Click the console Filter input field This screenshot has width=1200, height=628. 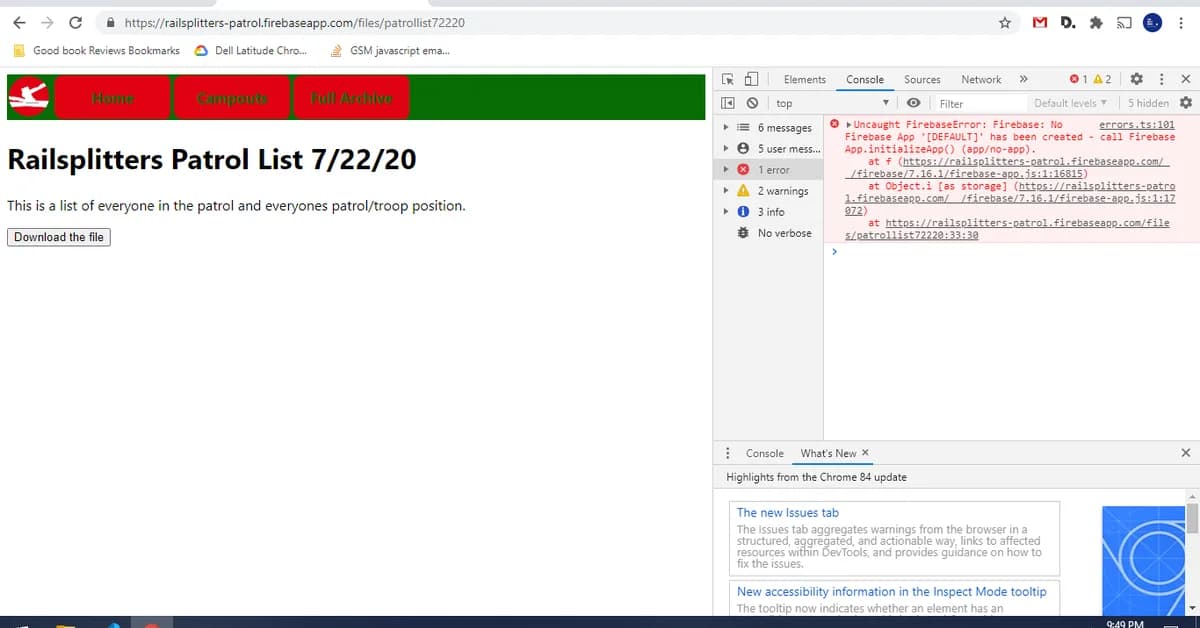pyautogui.click(x=980, y=102)
